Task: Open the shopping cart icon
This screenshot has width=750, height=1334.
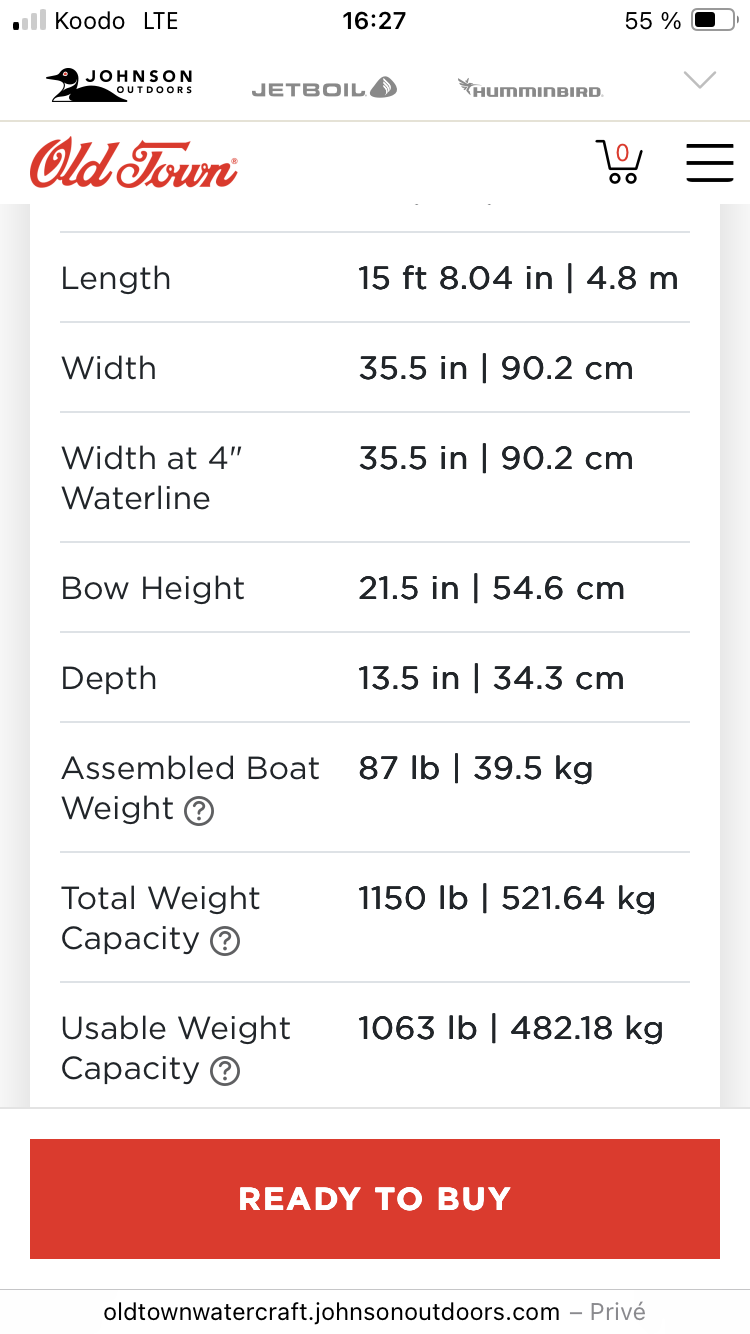Action: tap(619, 163)
